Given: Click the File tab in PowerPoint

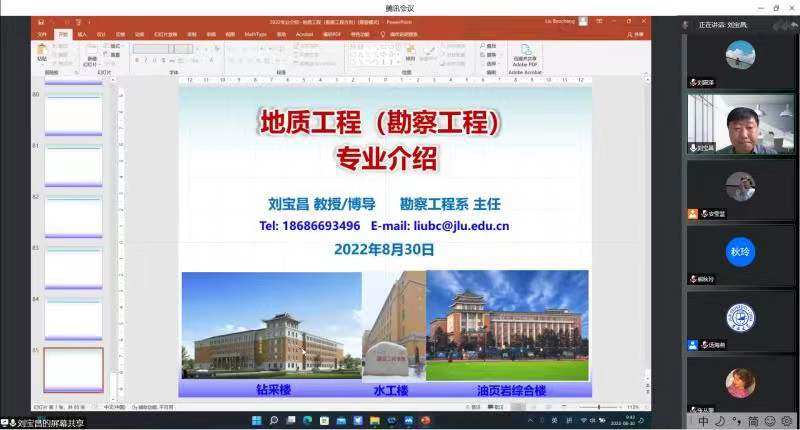Looking at the screenshot, I should 42,33.
